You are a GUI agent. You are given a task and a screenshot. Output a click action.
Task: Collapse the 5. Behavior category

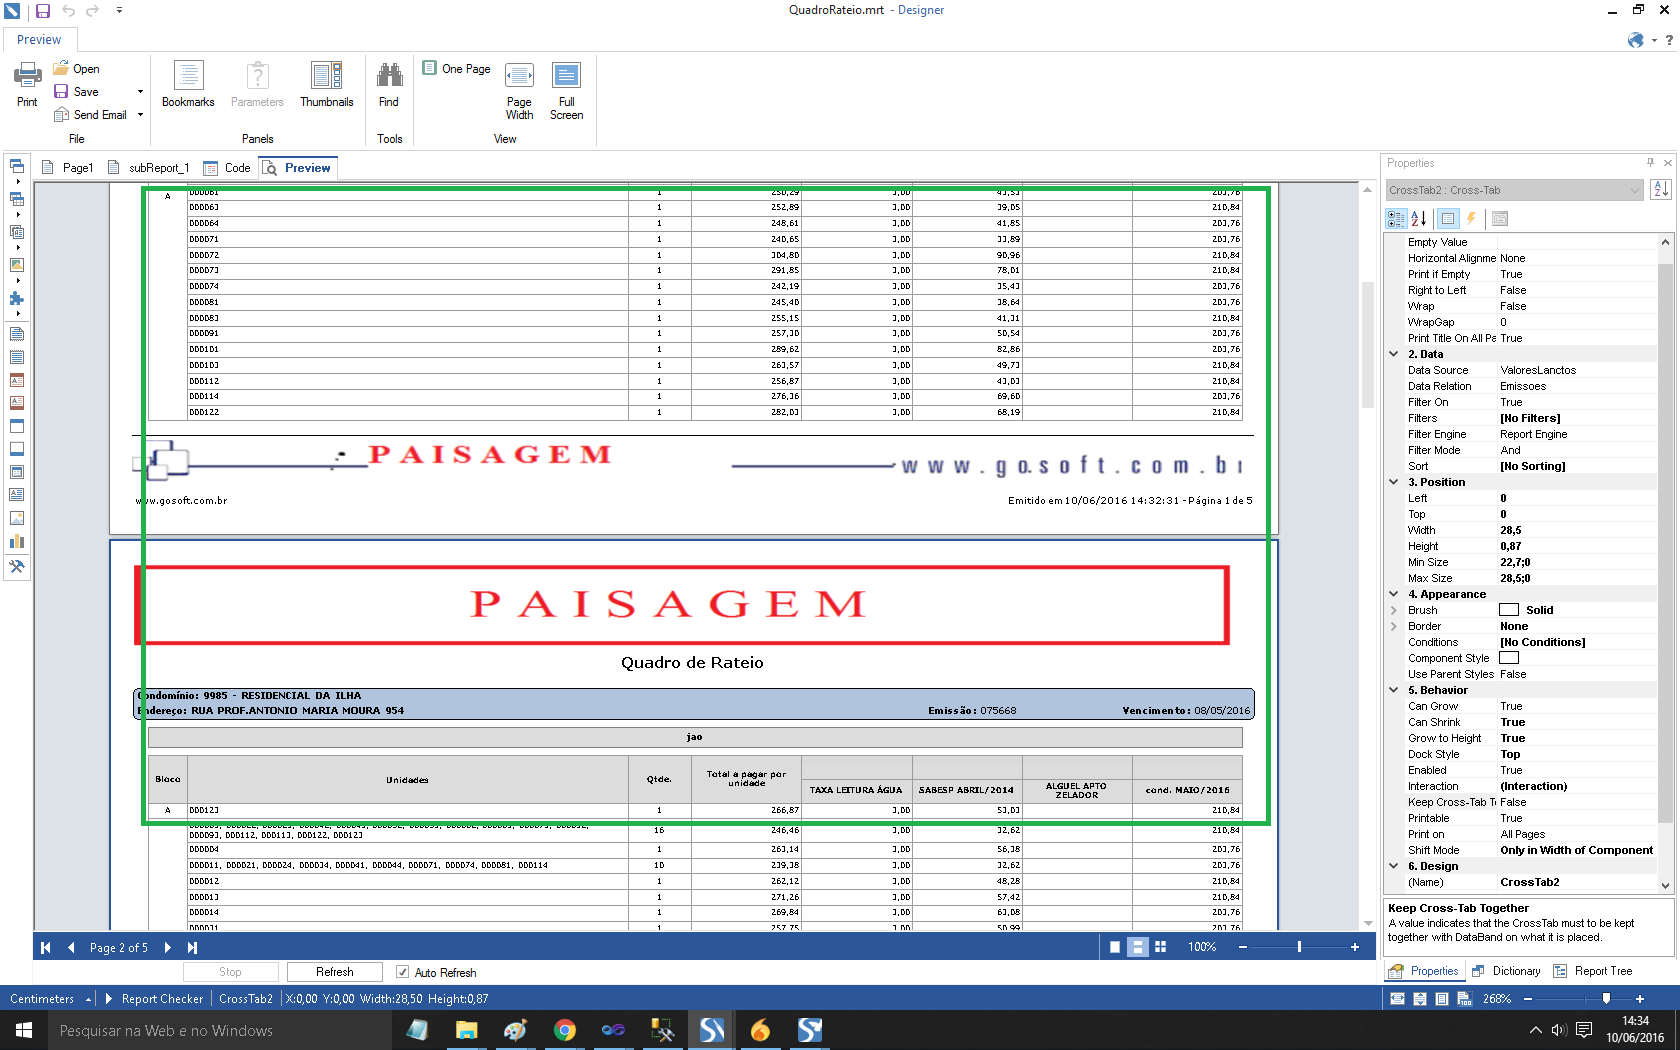(x=1394, y=690)
